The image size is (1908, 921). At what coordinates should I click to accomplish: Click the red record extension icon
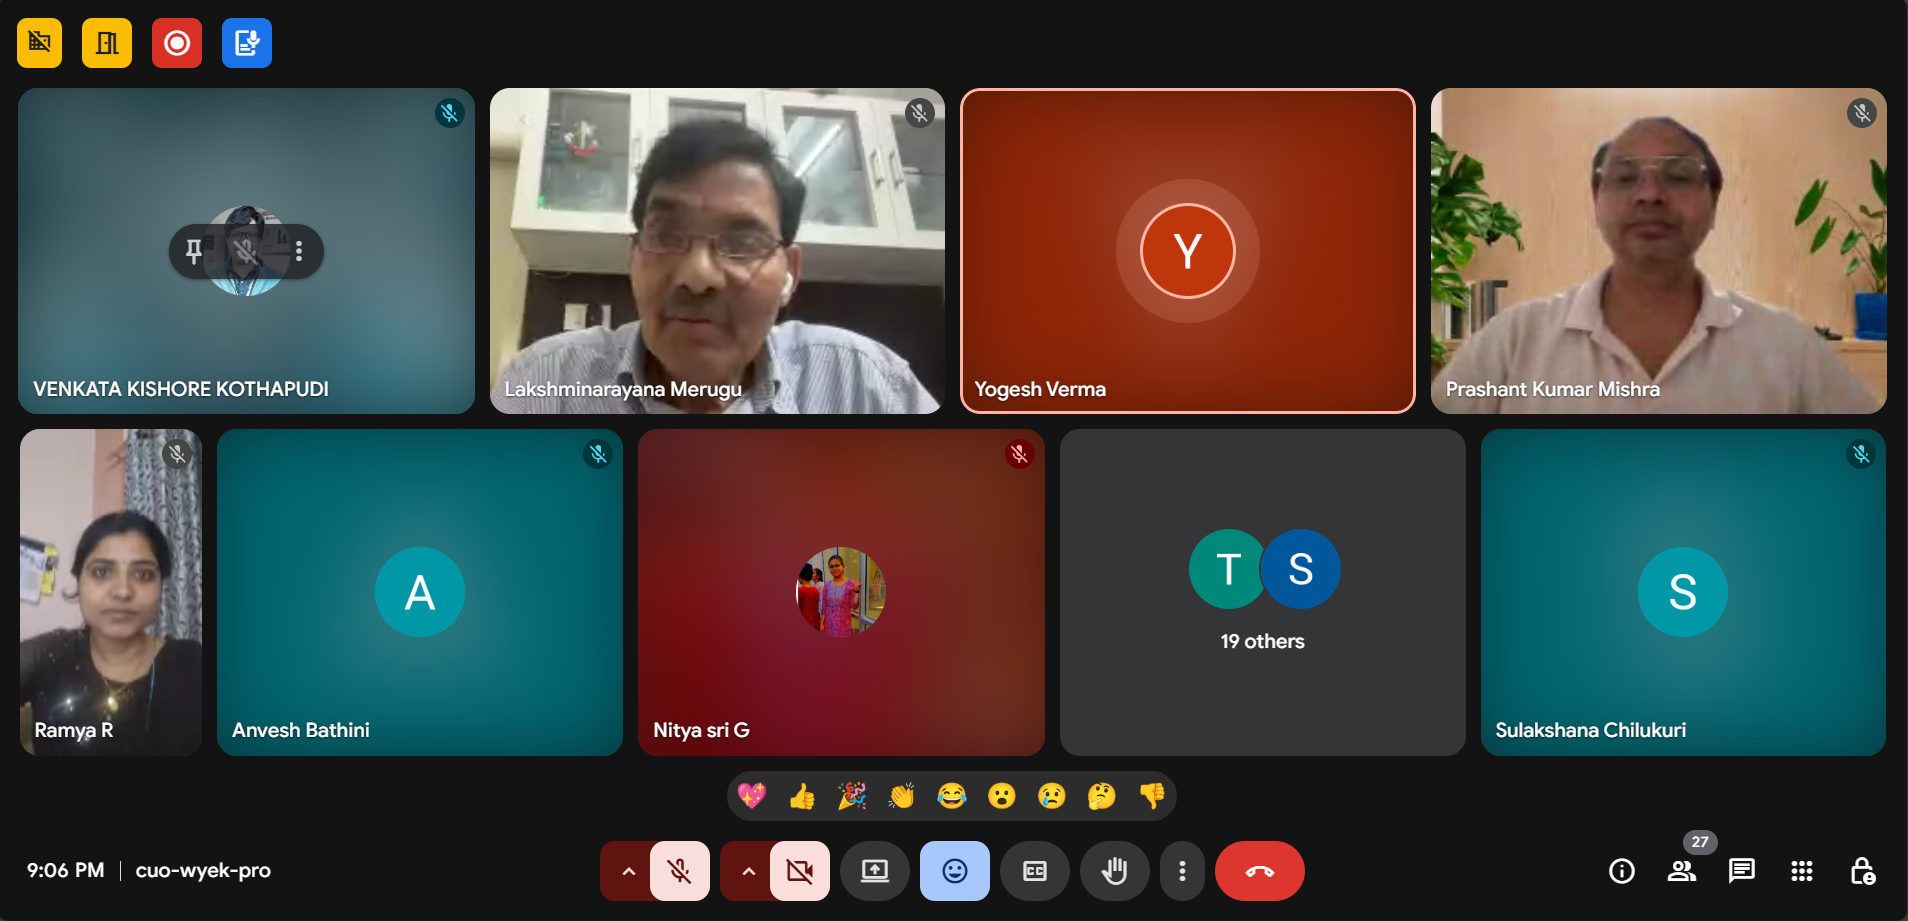click(177, 43)
